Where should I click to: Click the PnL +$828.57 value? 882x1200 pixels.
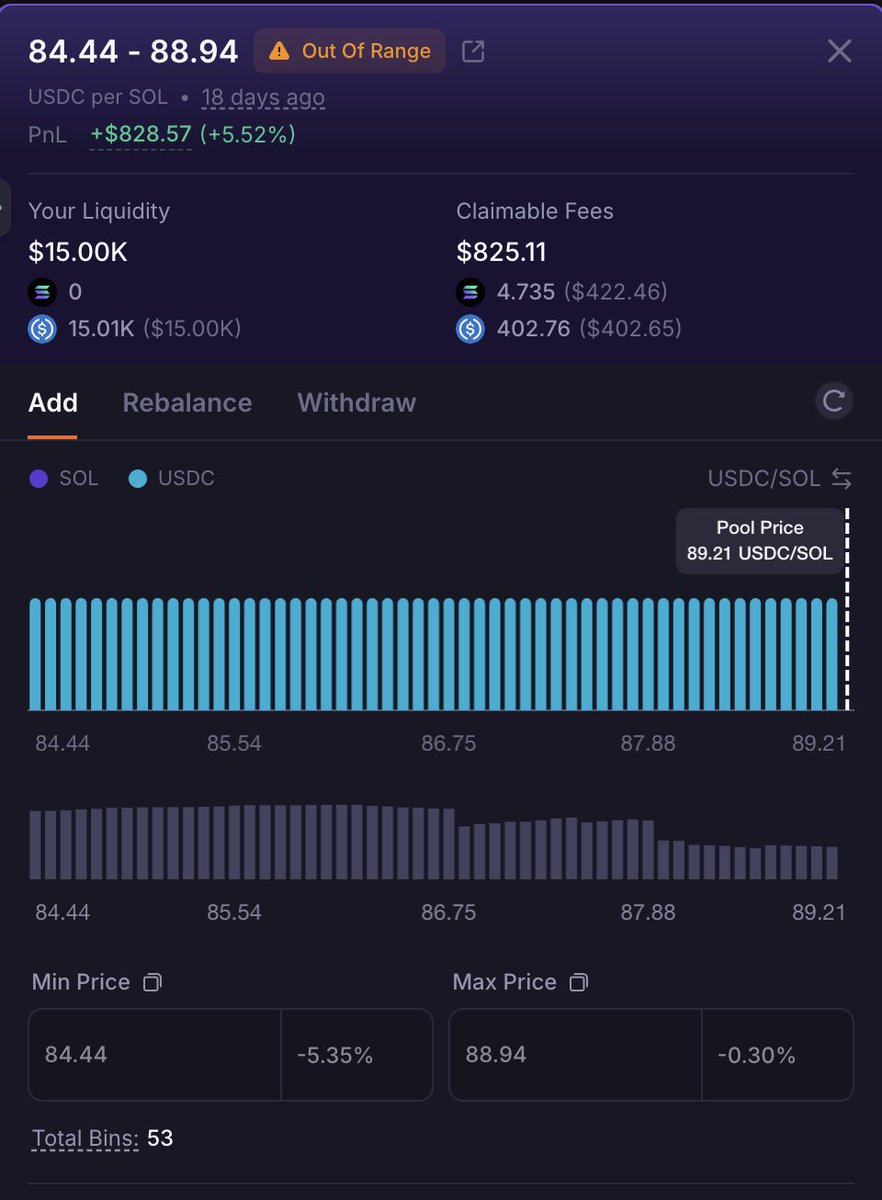pos(140,134)
